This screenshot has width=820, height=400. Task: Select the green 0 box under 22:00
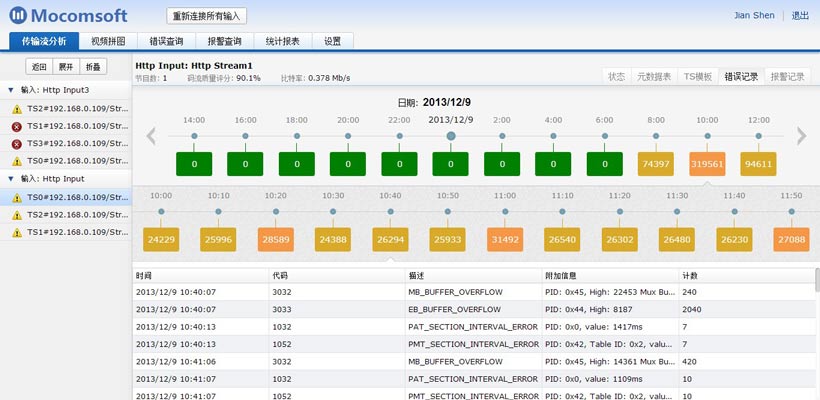400,164
